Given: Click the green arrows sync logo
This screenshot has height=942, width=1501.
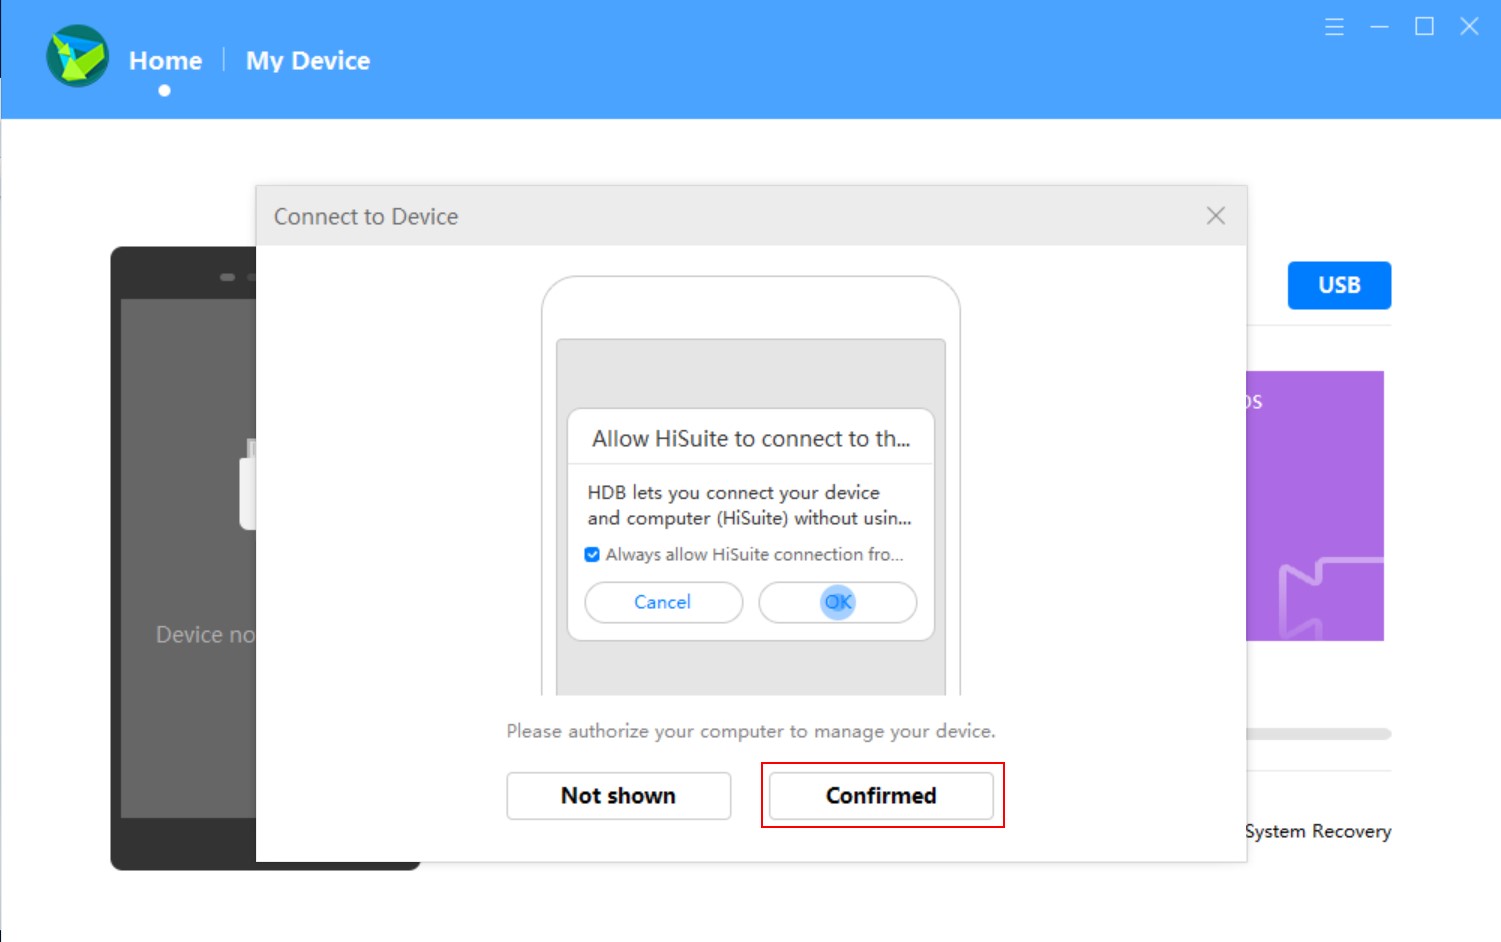Looking at the screenshot, I should click(76, 57).
